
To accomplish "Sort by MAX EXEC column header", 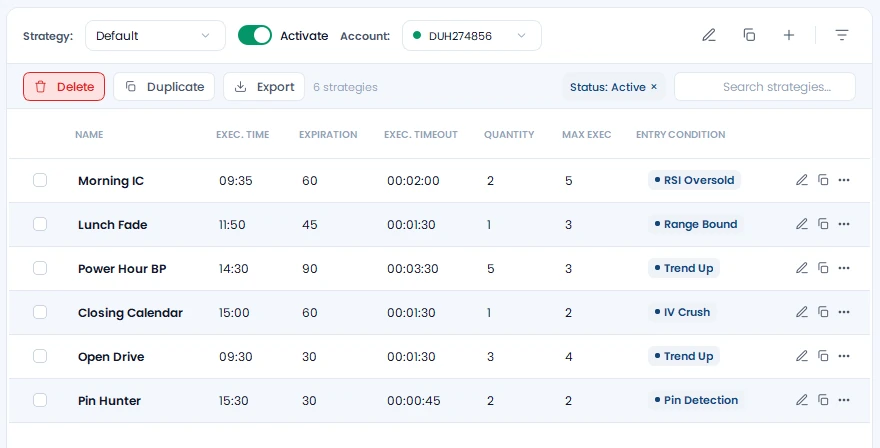I will [x=586, y=135].
